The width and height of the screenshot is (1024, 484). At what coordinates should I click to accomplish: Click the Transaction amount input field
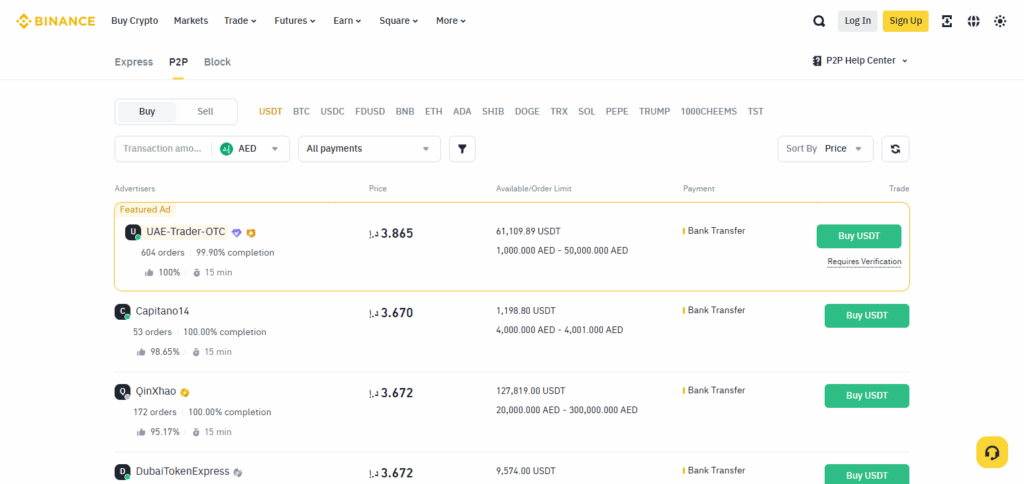click(x=163, y=149)
